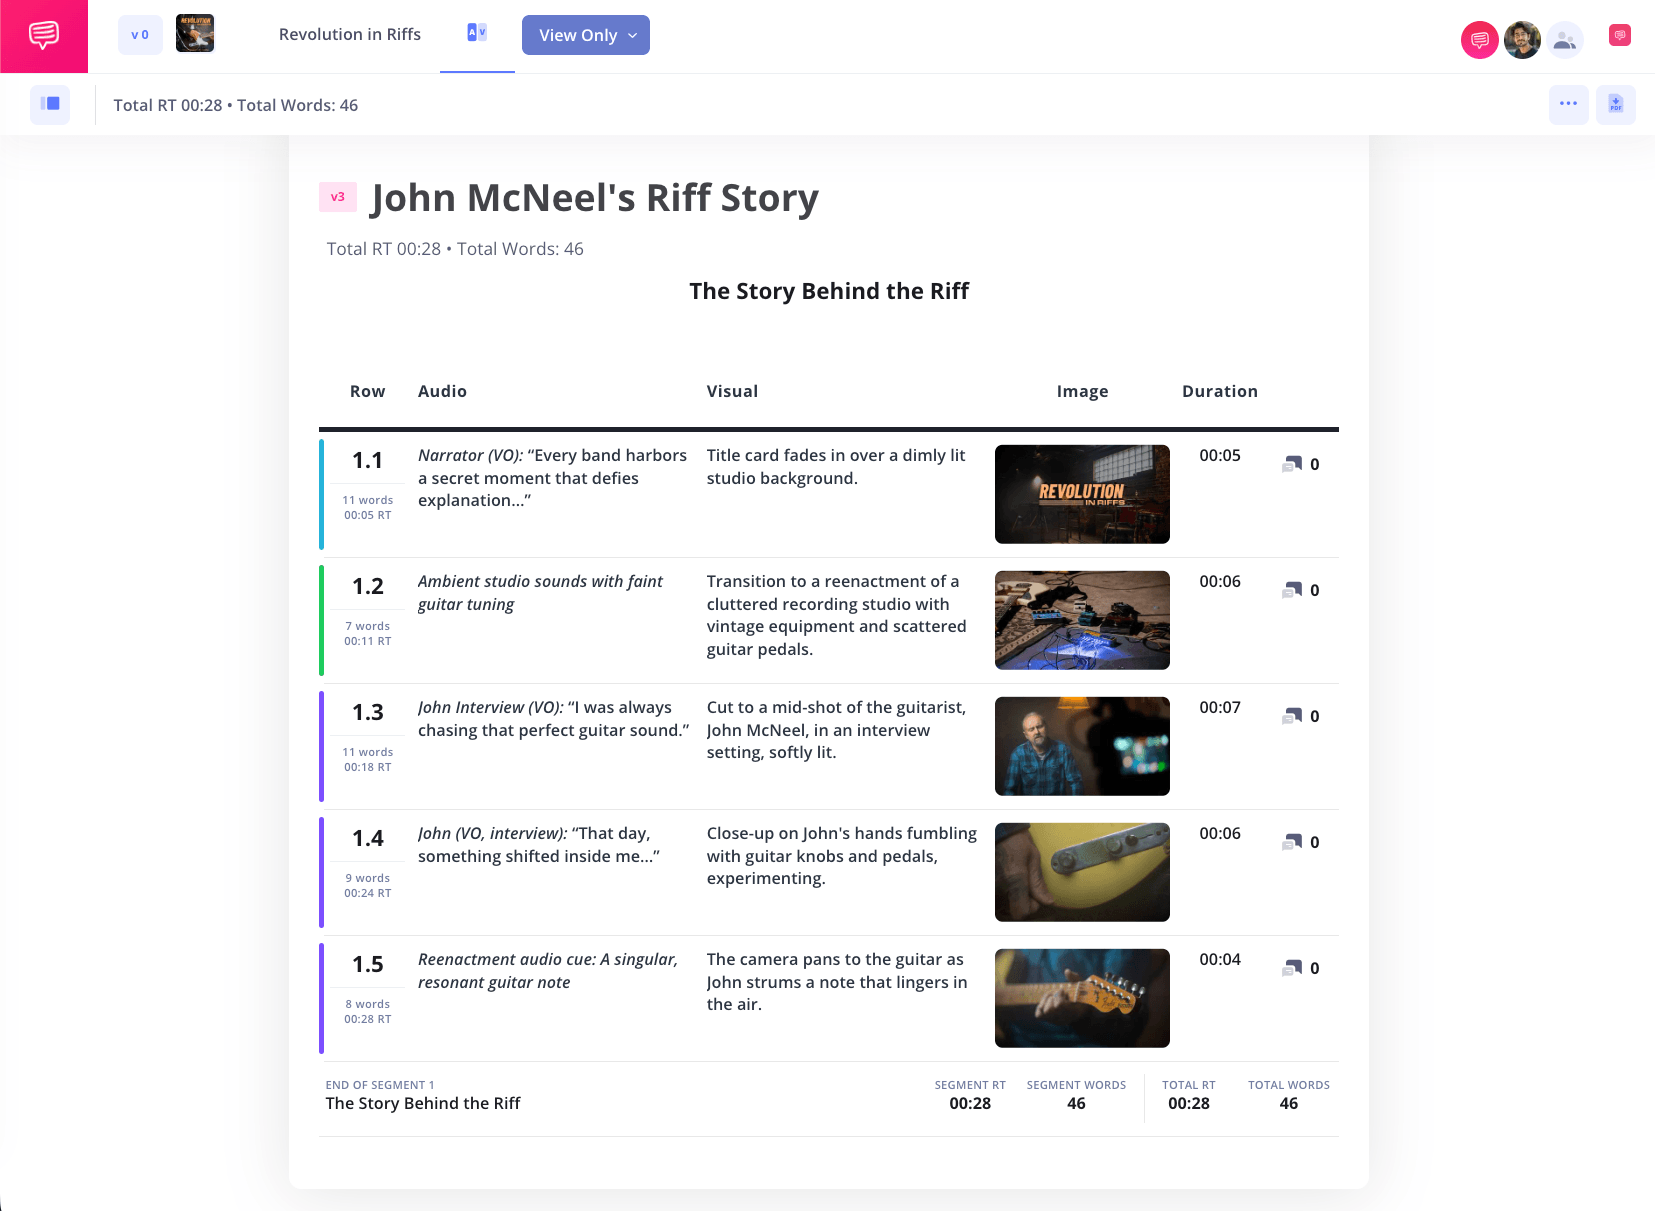This screenshot has width=1655, height=1211.
Task: Click the Reenactment audio cue text
Action: click(x=548, y=971)
